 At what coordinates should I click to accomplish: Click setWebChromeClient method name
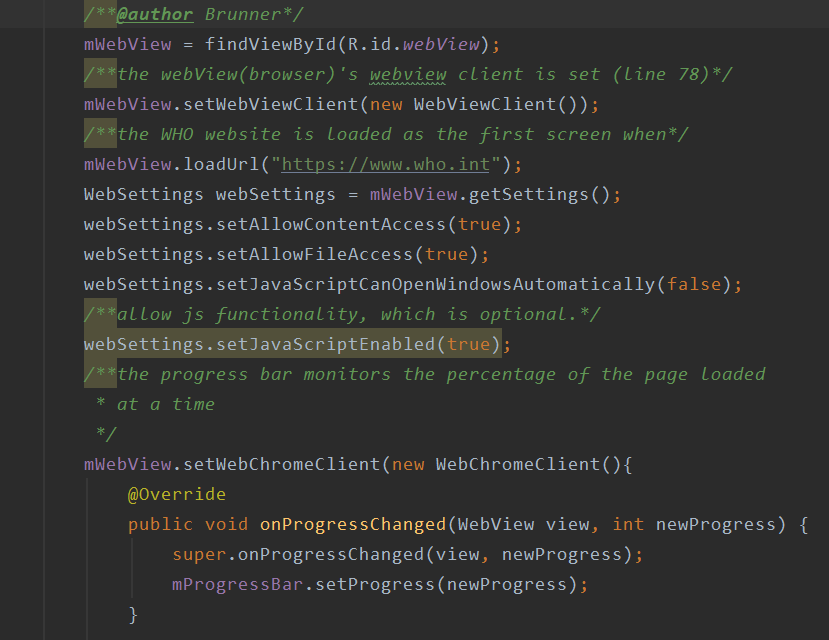[x=281, y=465]
